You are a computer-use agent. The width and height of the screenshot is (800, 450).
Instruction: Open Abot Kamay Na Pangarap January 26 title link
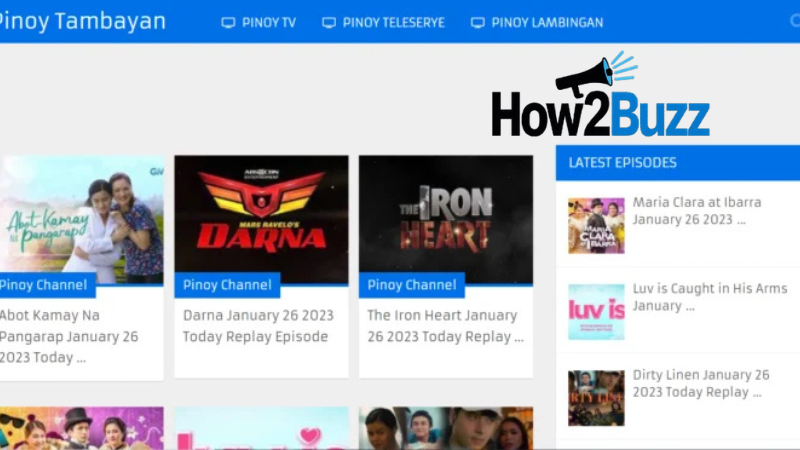(x=69, y=336)
